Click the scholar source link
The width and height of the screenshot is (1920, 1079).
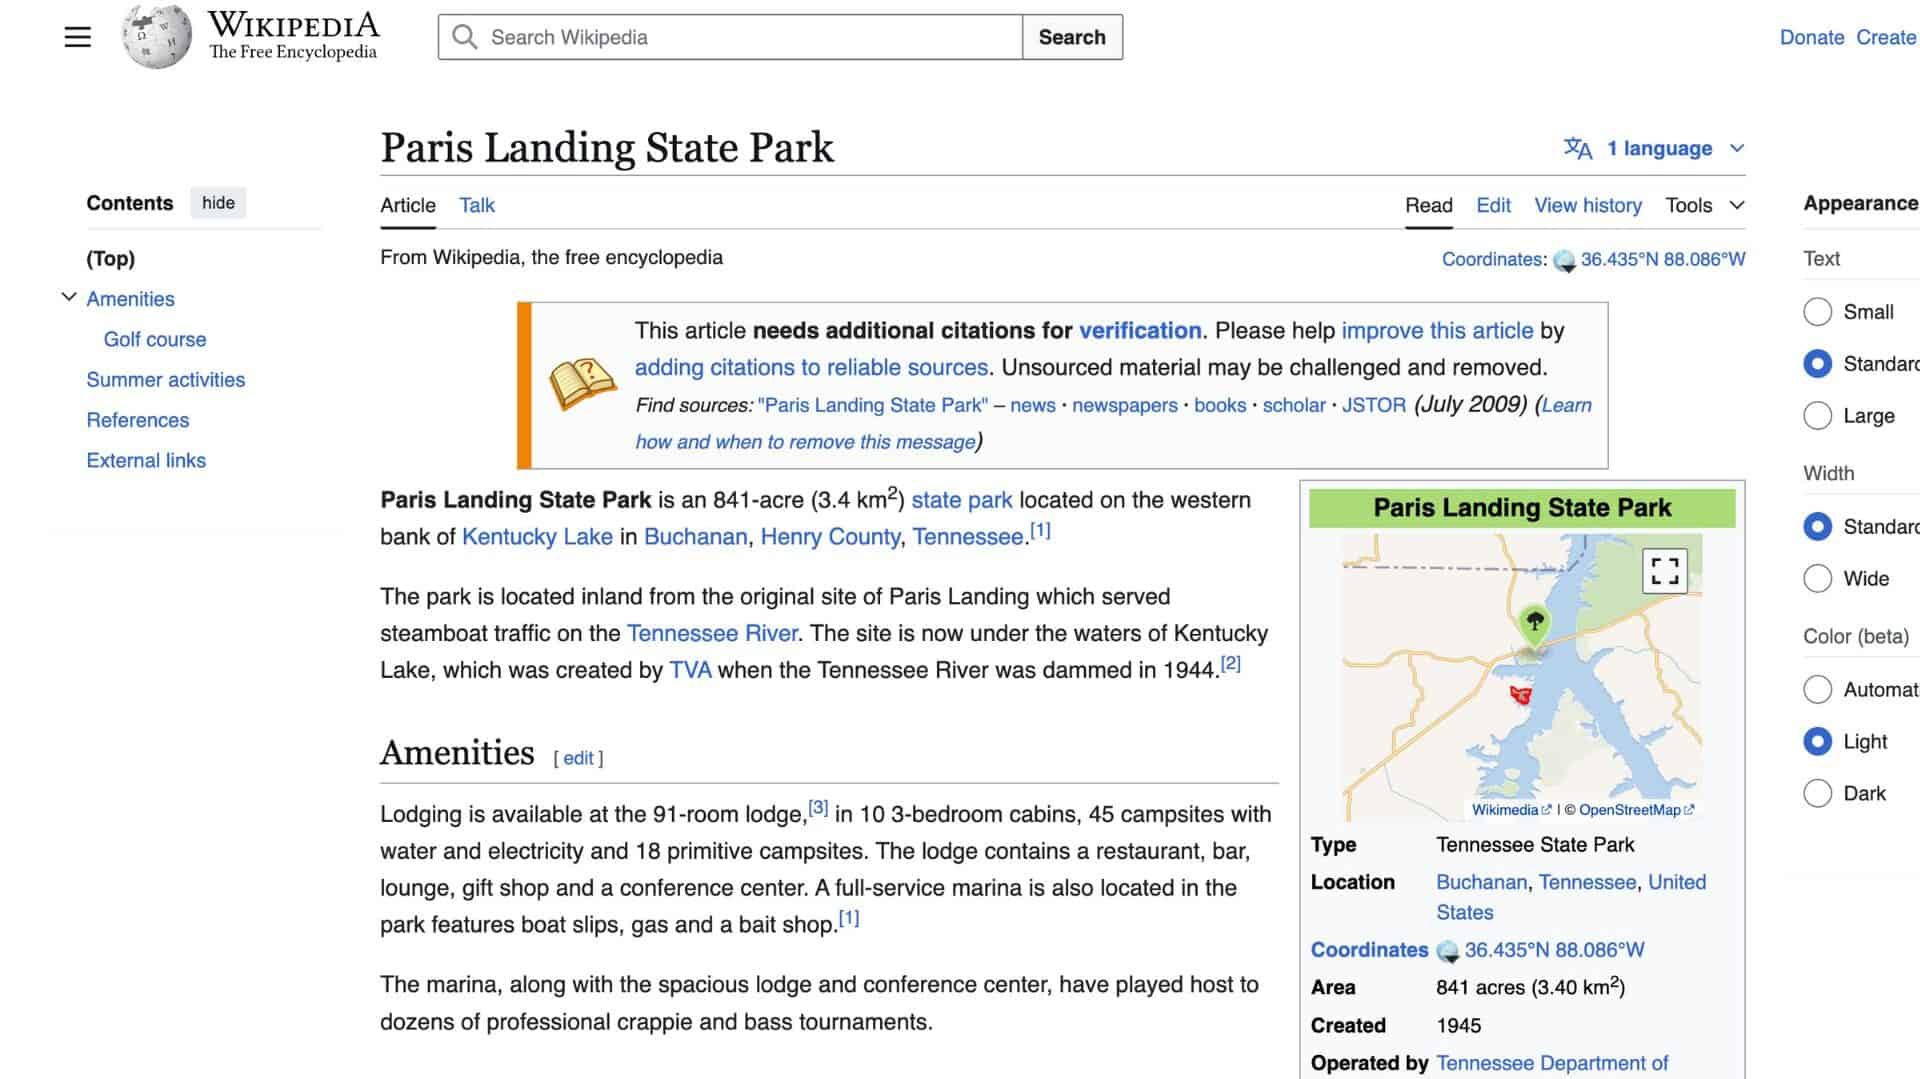1294,405
